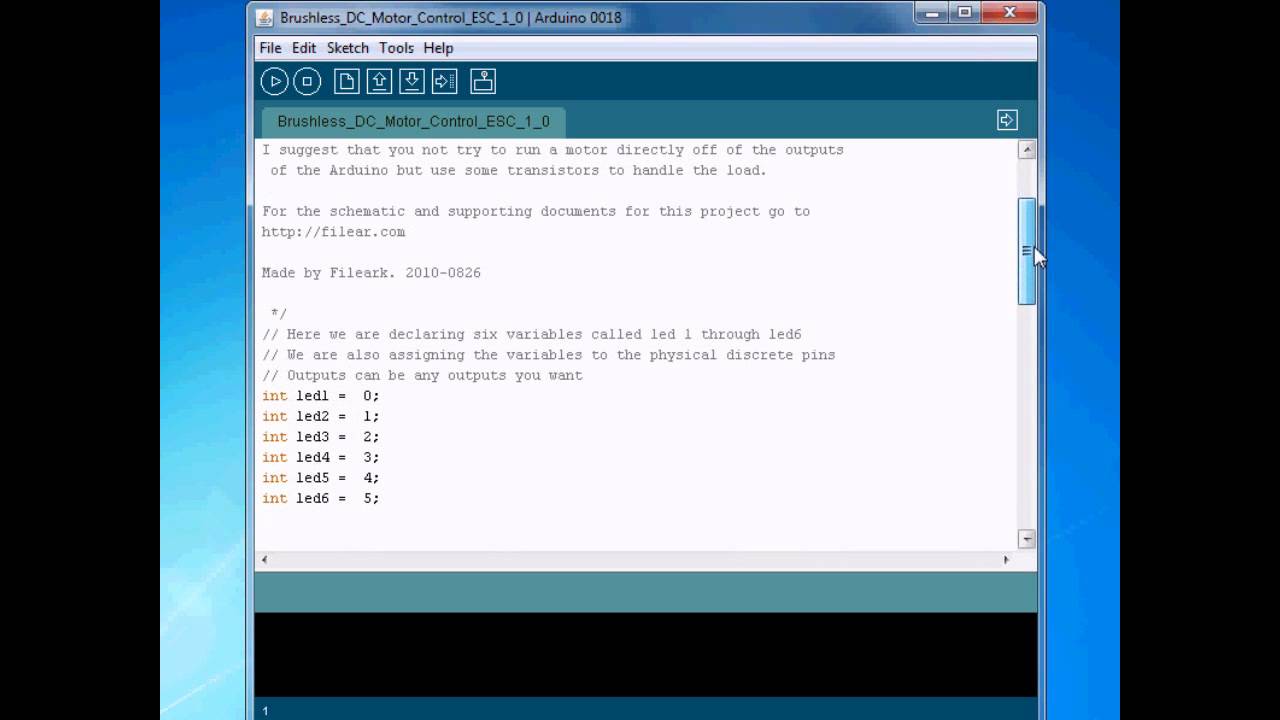This screenshot has height=720, width=1280.
Task: Click the line 'int led3 = 2;'
Action: coord(321,437)
